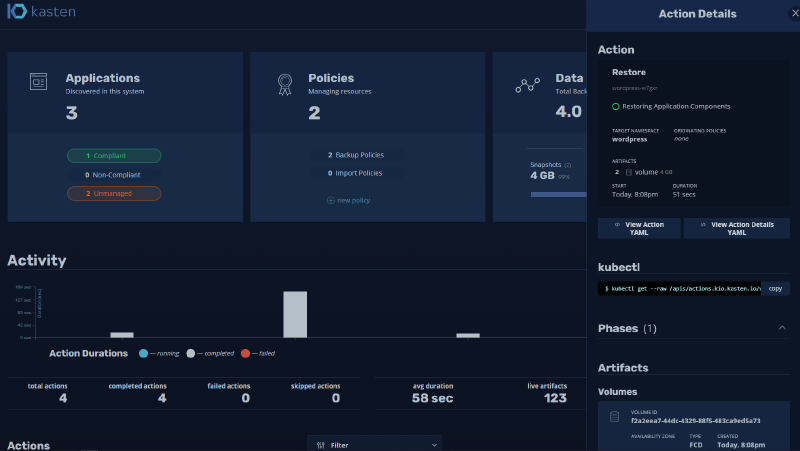Close the Action Details panel
Image resolution: width=800 pixels, height=451 pixels.
pyautogui.click(x=795, y=14)
